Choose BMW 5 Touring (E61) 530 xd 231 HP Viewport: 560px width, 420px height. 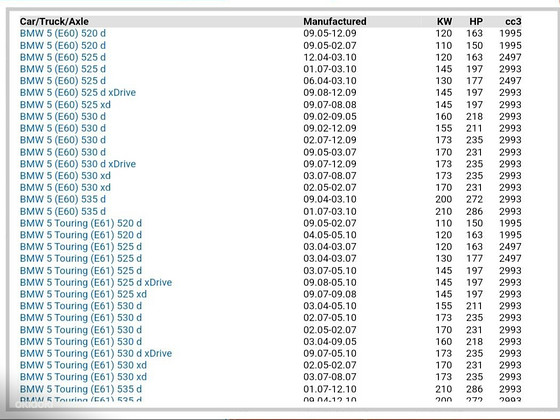[x=83, y=365]
